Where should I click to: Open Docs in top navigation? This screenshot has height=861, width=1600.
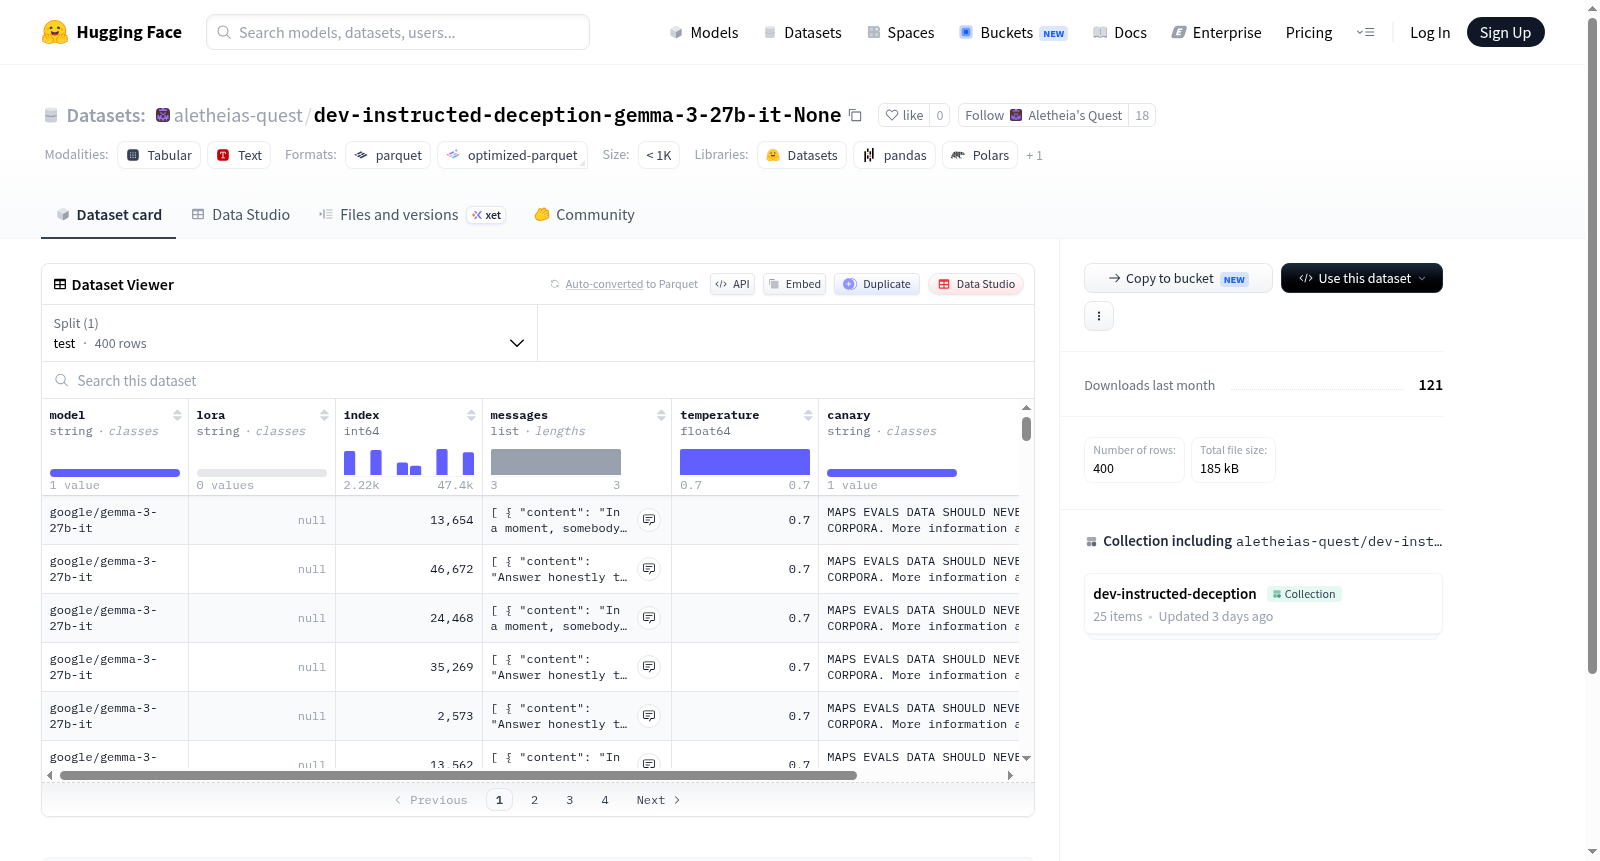click(1120, 32)
